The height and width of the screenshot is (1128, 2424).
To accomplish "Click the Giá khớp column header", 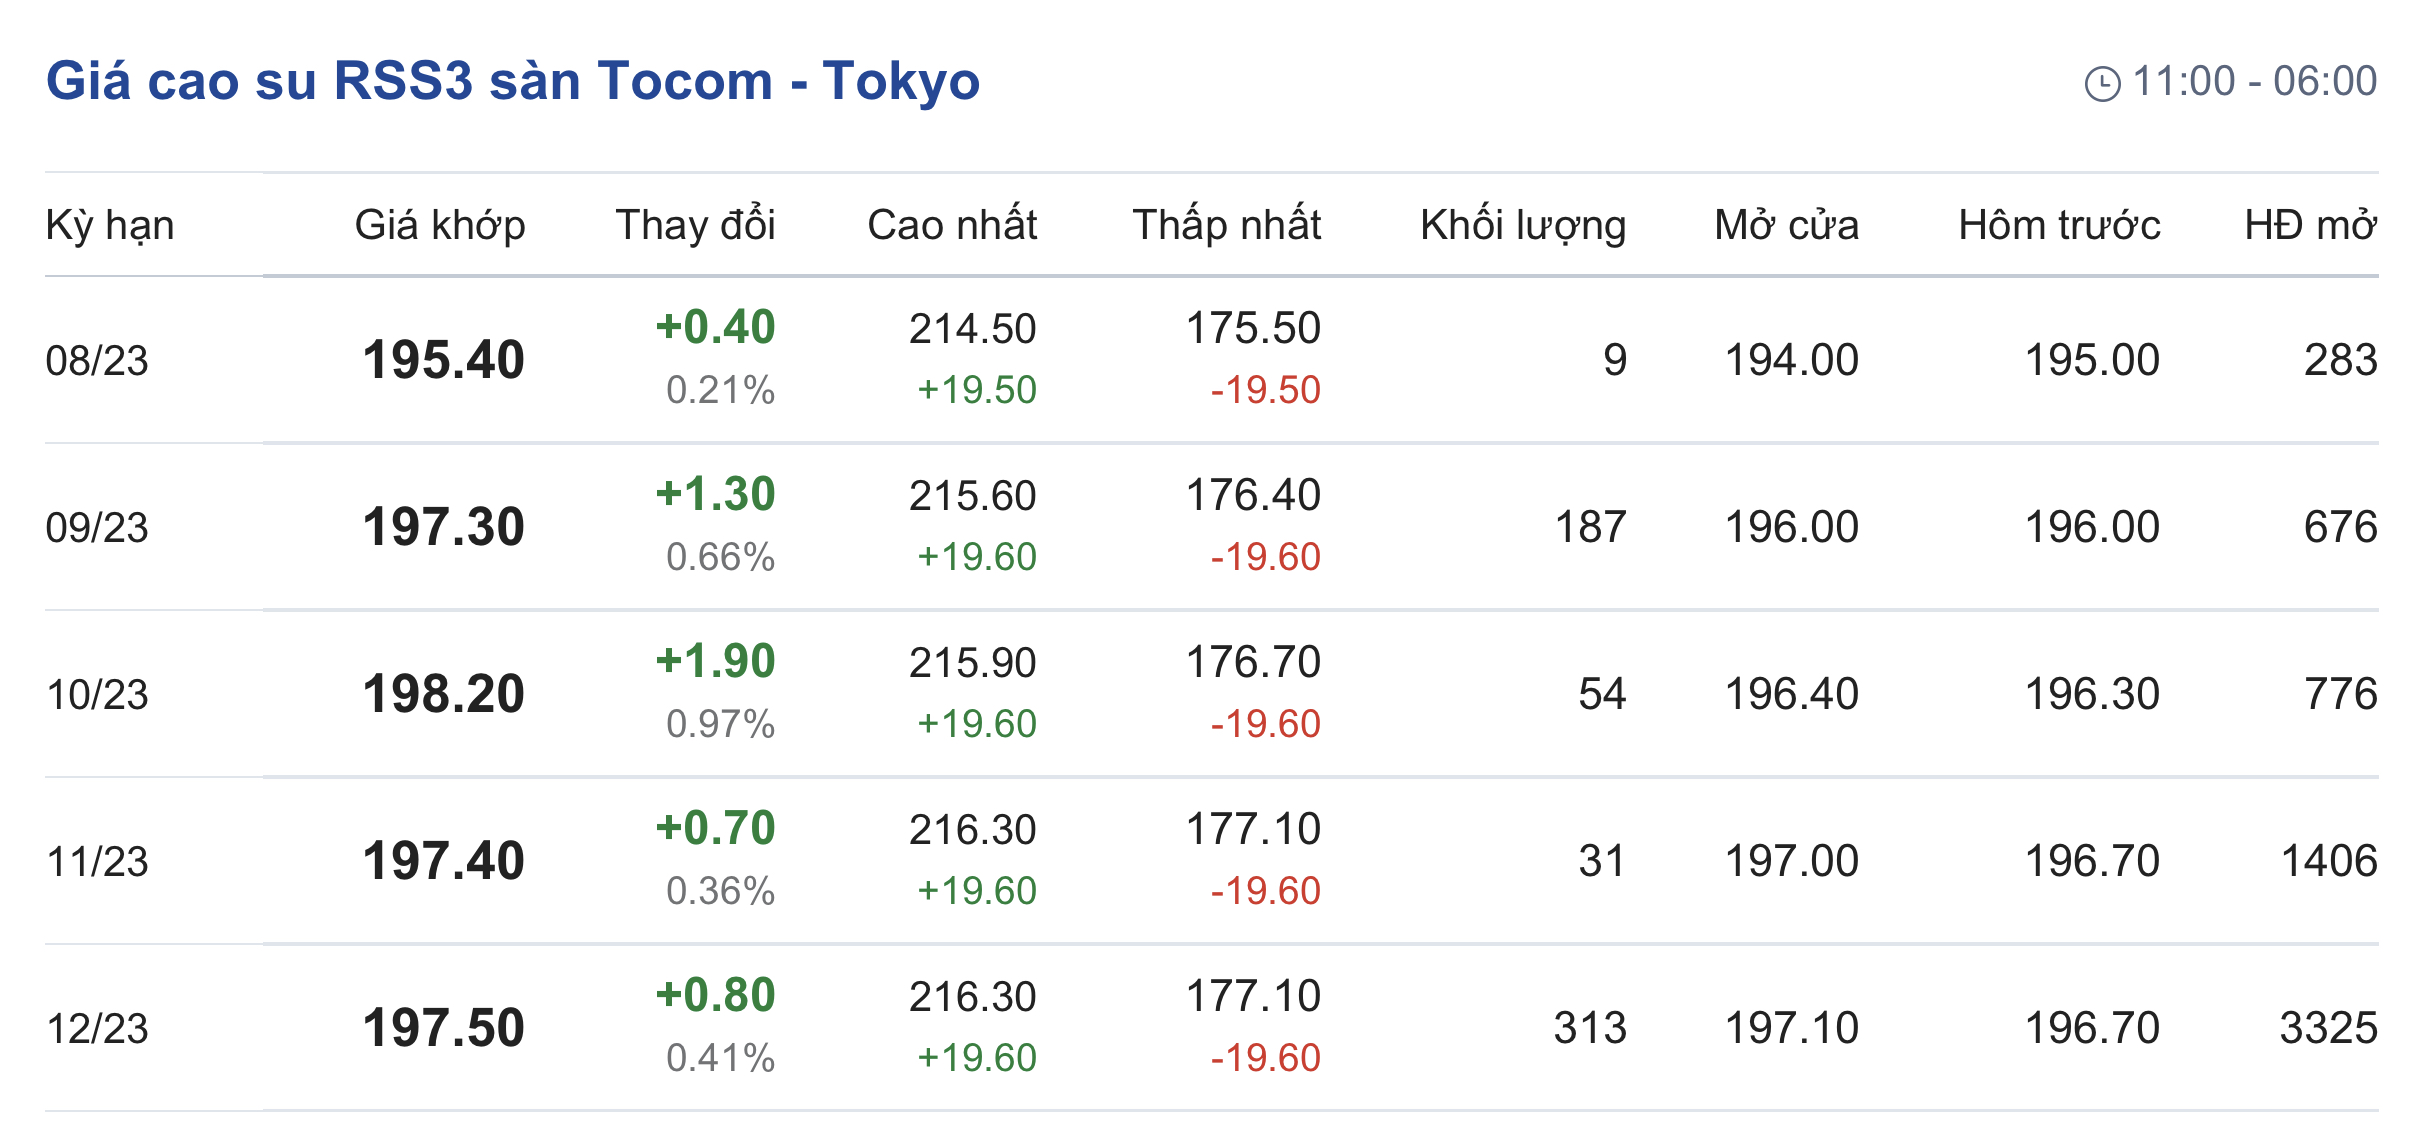I will click(x=440, y=225).
